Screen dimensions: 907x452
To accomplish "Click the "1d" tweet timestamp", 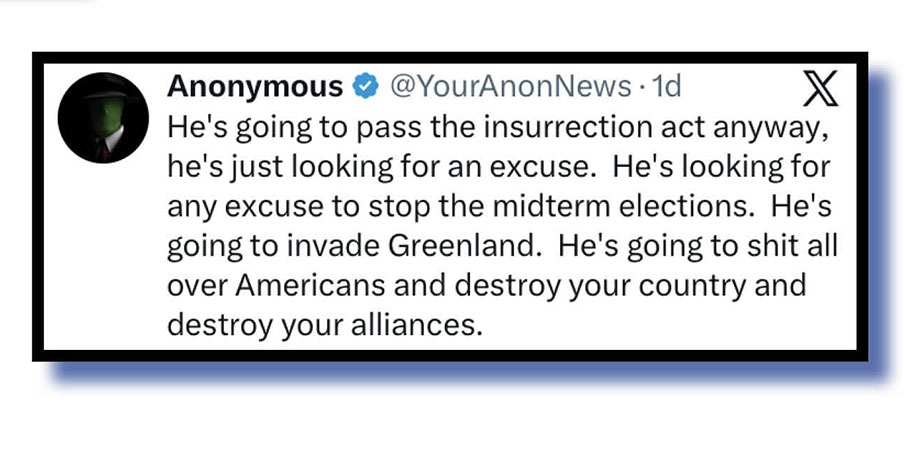I will coord(665,88).
